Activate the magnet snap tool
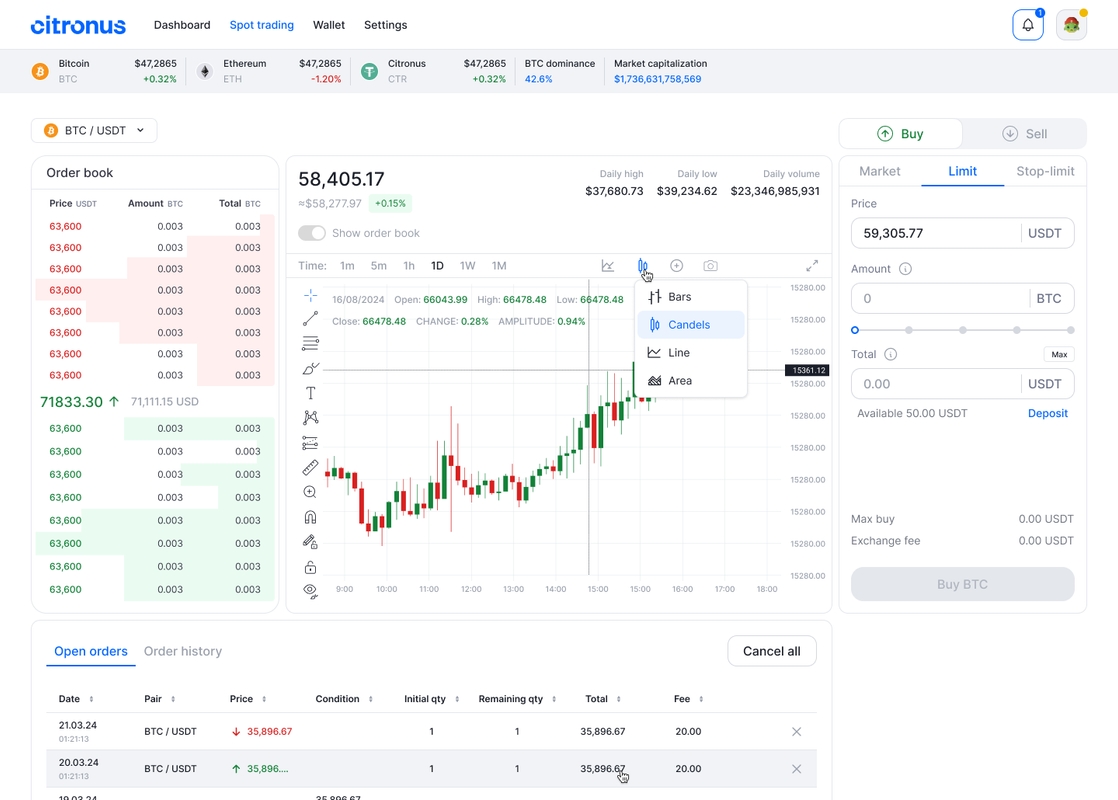This screenshot has width=1118, height=800. [310, 517]
